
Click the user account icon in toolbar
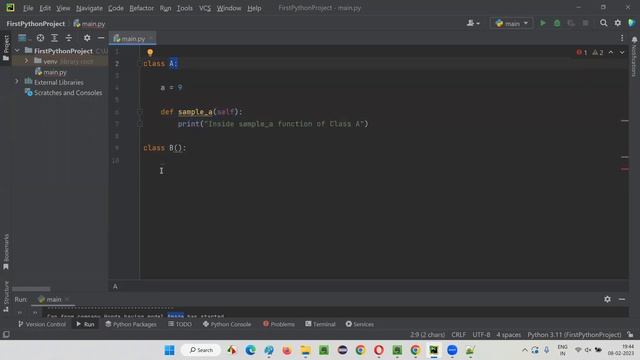[x=473, y=23]
